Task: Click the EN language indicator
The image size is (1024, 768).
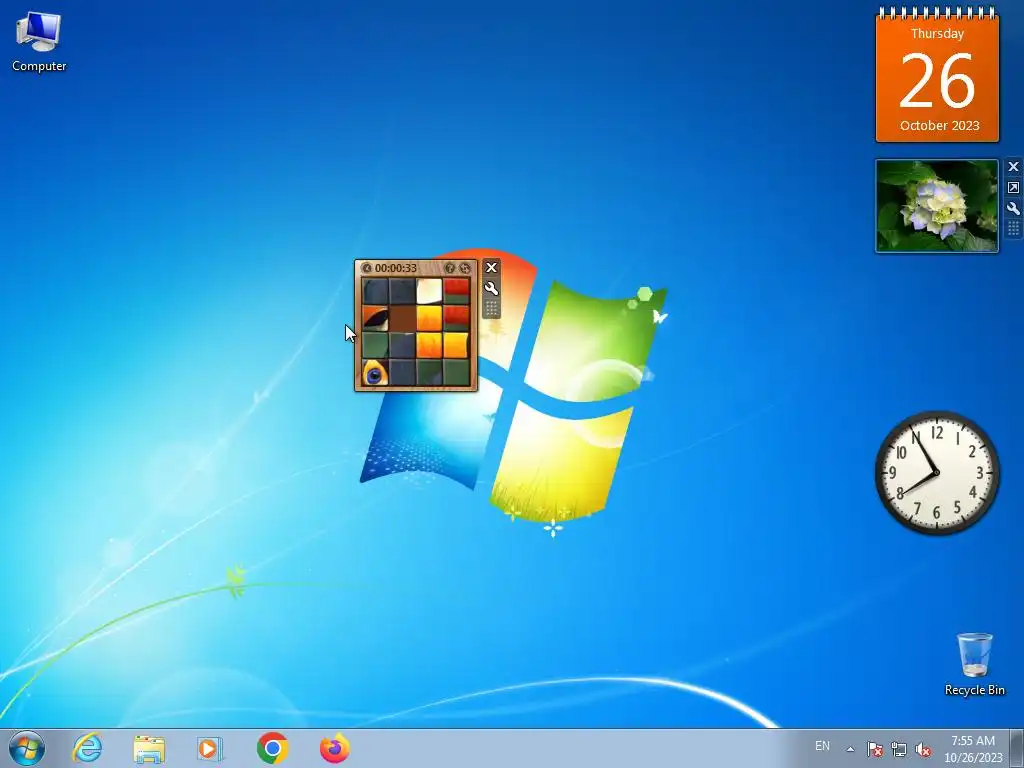Action: (x=822, y=746)
